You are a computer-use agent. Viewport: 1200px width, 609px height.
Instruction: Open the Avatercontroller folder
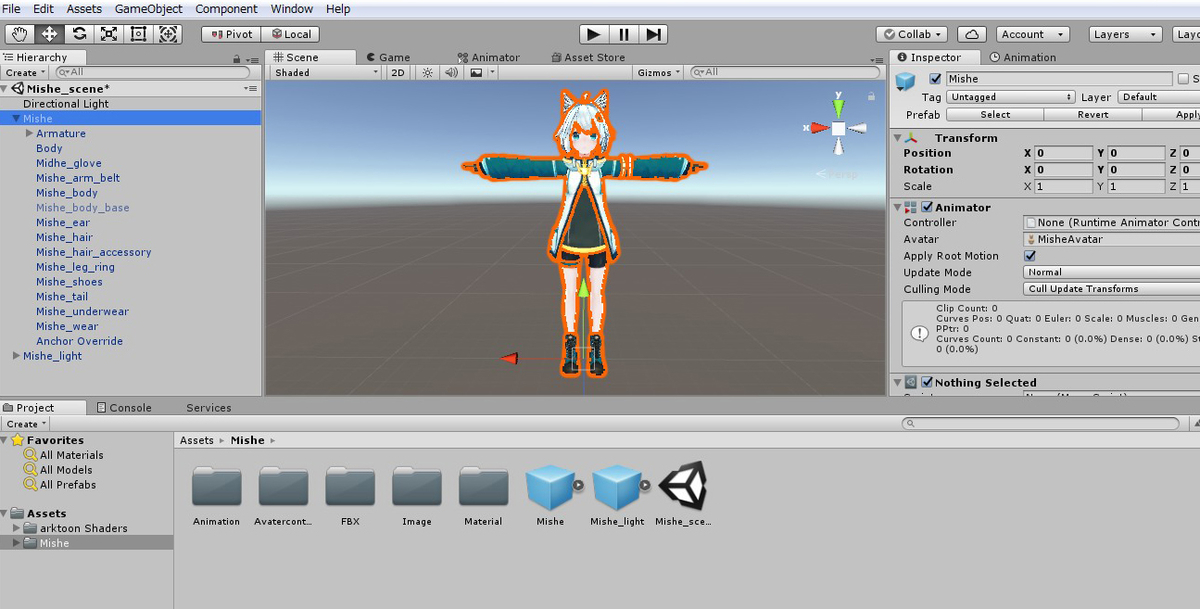(x=283, y=487)
